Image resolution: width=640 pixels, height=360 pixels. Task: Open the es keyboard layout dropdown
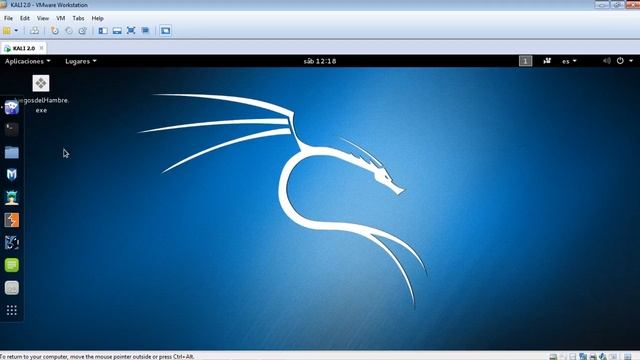pos(569,61)
